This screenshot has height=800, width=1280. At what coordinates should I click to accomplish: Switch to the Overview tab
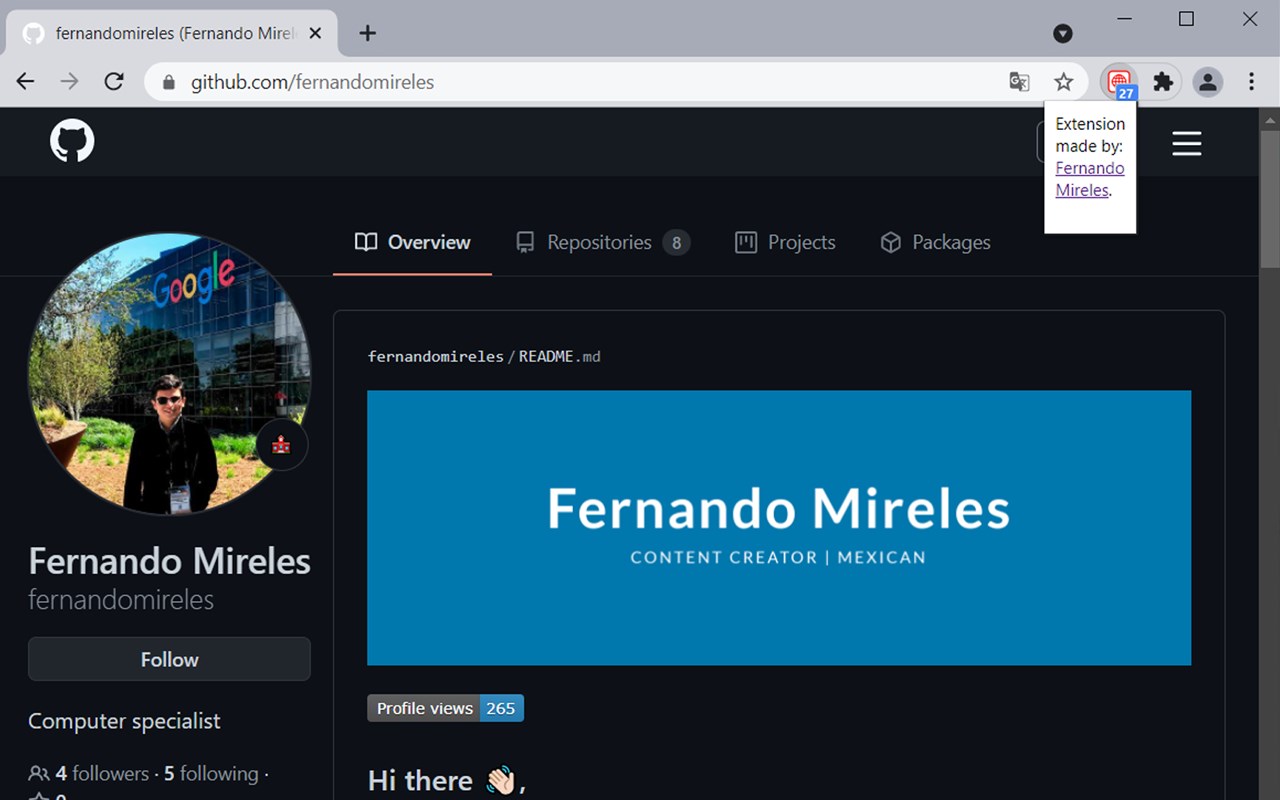coord(413,242)
